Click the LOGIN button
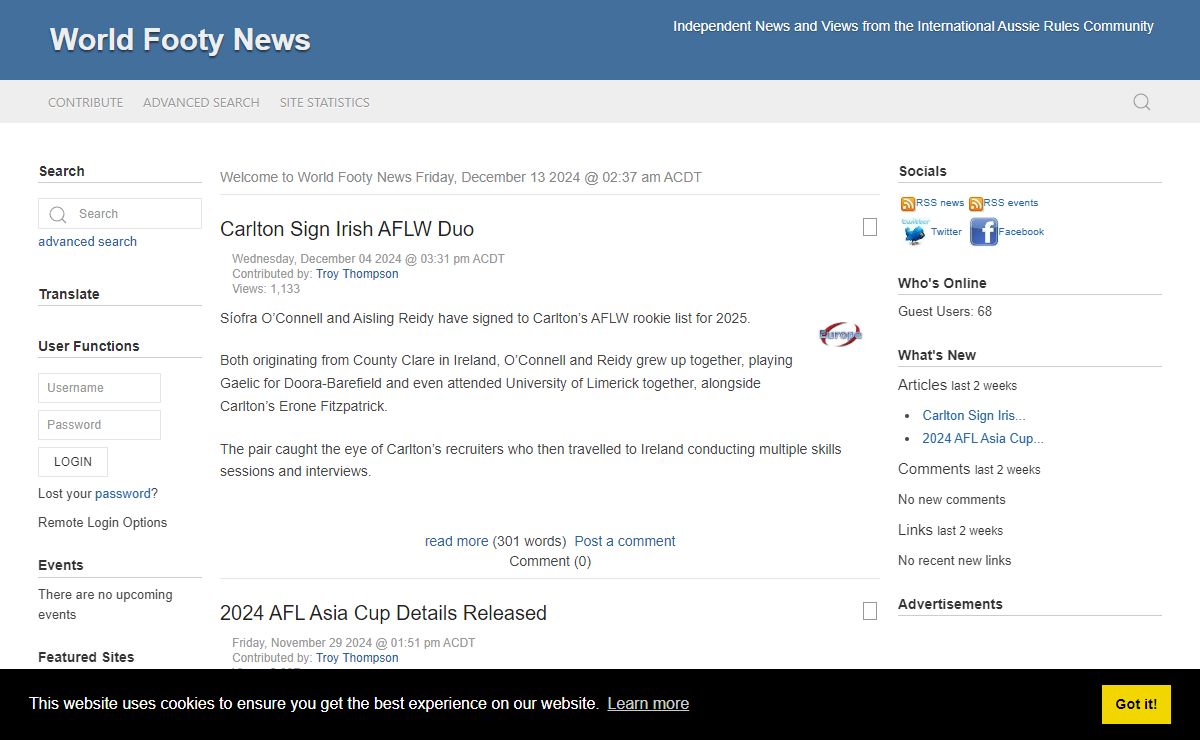This screenshot has height=740, width=1200. pos(73,462)
